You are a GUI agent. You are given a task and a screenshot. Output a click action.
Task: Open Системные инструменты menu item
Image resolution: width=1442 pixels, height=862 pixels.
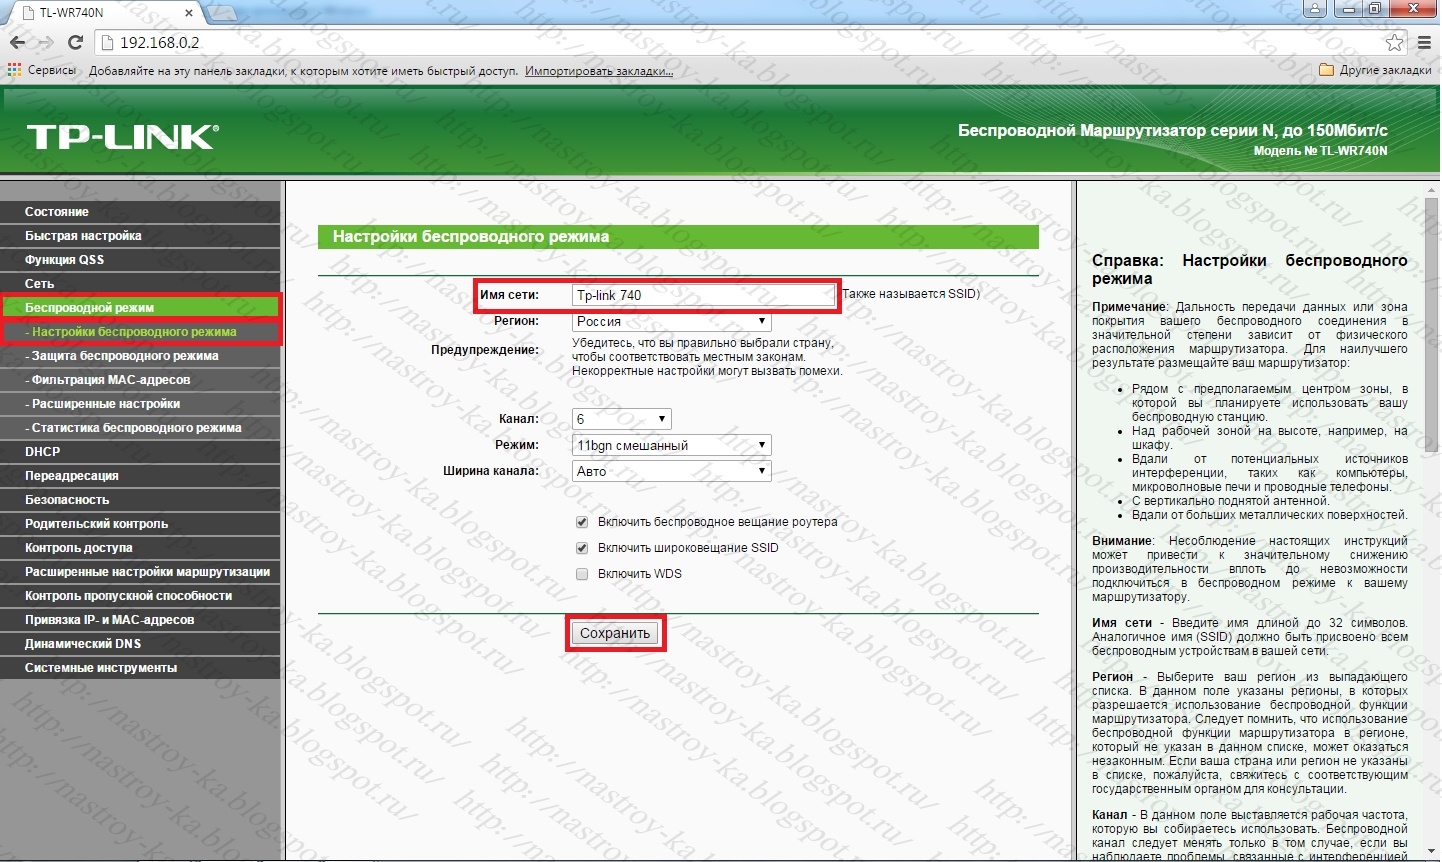pyautogui.click(x=140, y=668)
